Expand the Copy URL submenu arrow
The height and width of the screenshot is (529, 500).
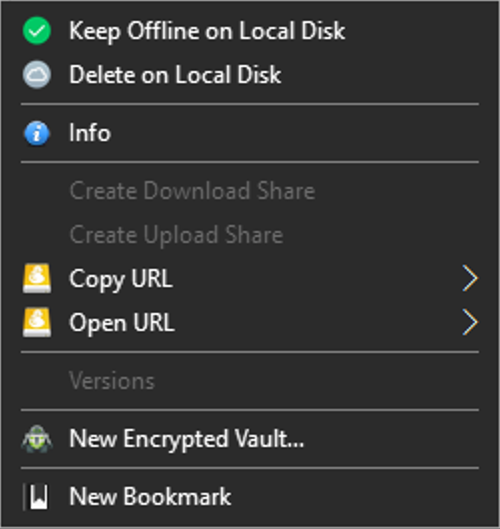470,278
